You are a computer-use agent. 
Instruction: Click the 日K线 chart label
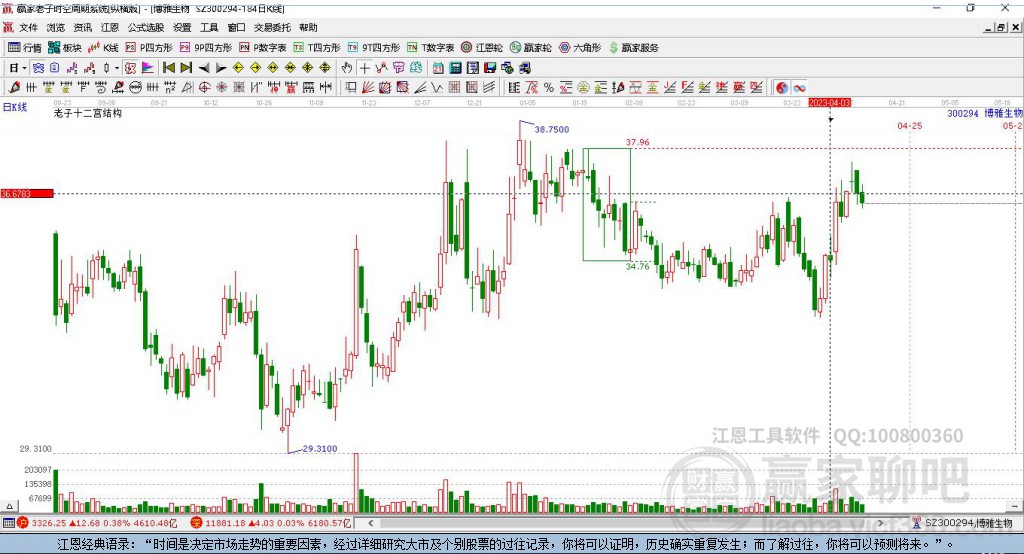click(x=15, y=107)
